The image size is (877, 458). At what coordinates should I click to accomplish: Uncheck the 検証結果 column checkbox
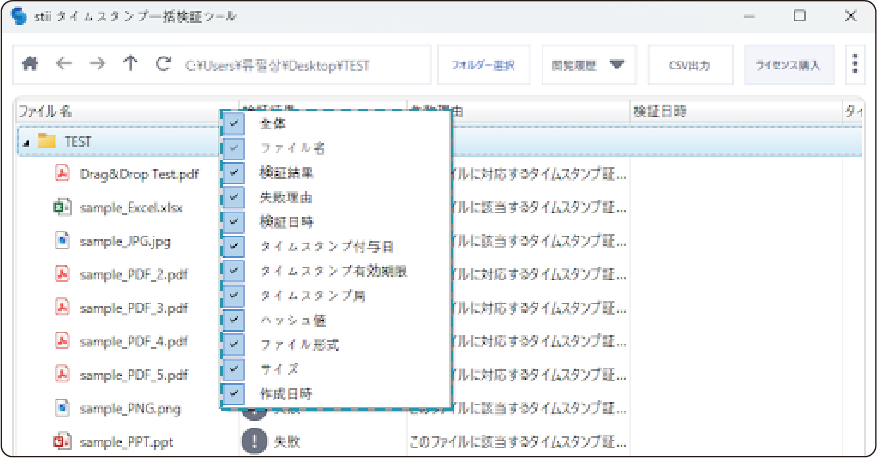[233, 172]
